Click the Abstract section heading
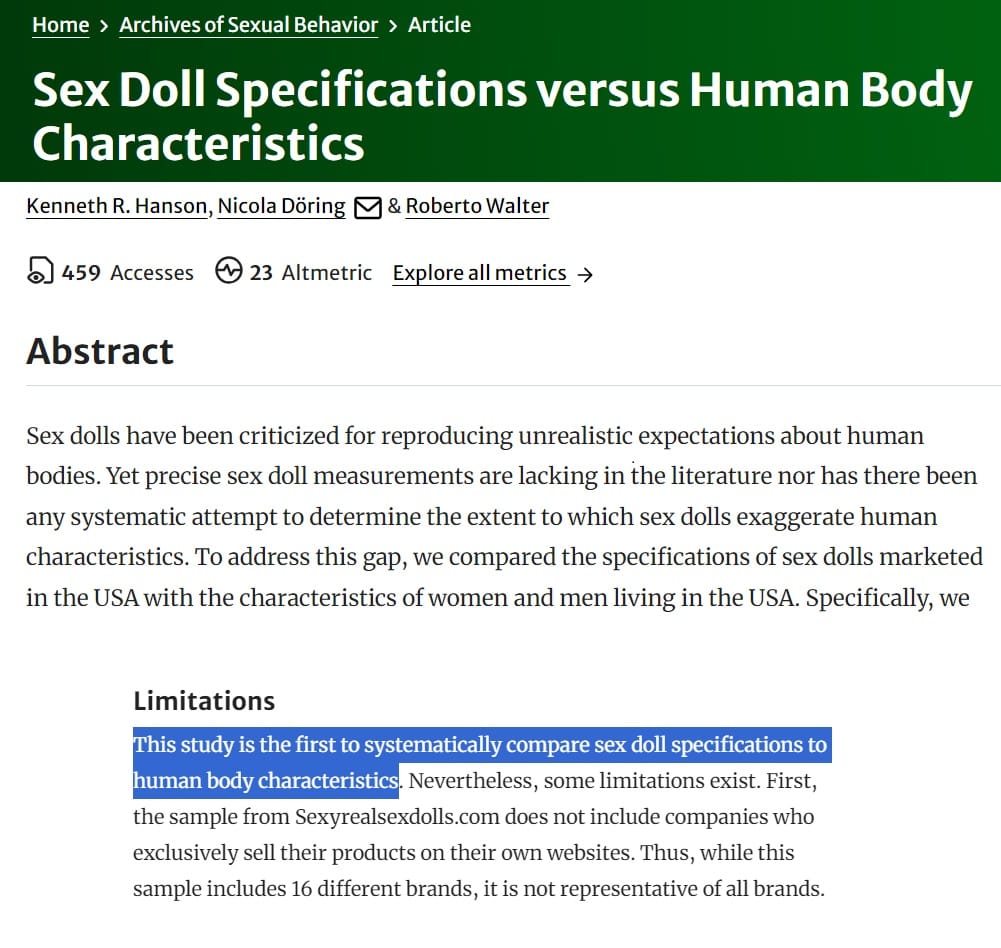 pyautogui.click(x=100, y=351)
